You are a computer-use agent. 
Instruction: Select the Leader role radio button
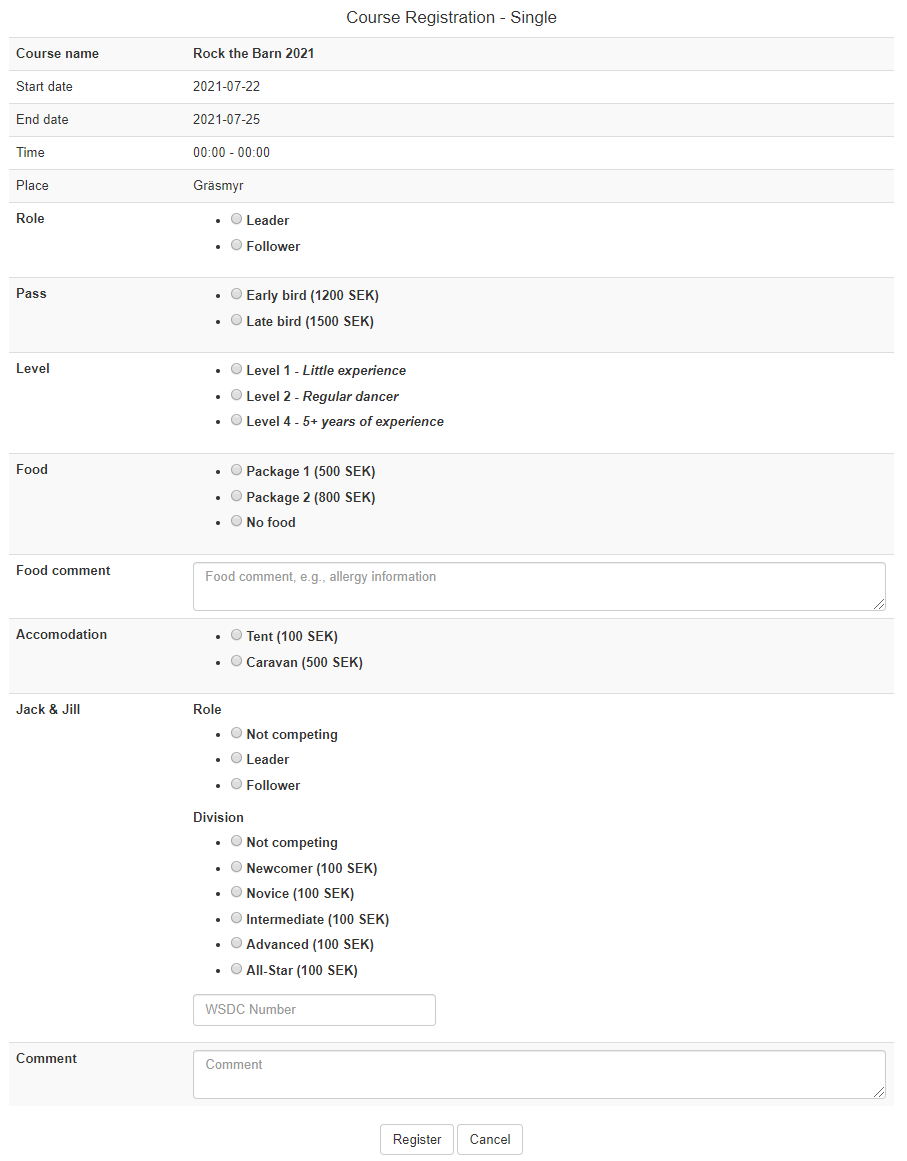click(236, 219)
